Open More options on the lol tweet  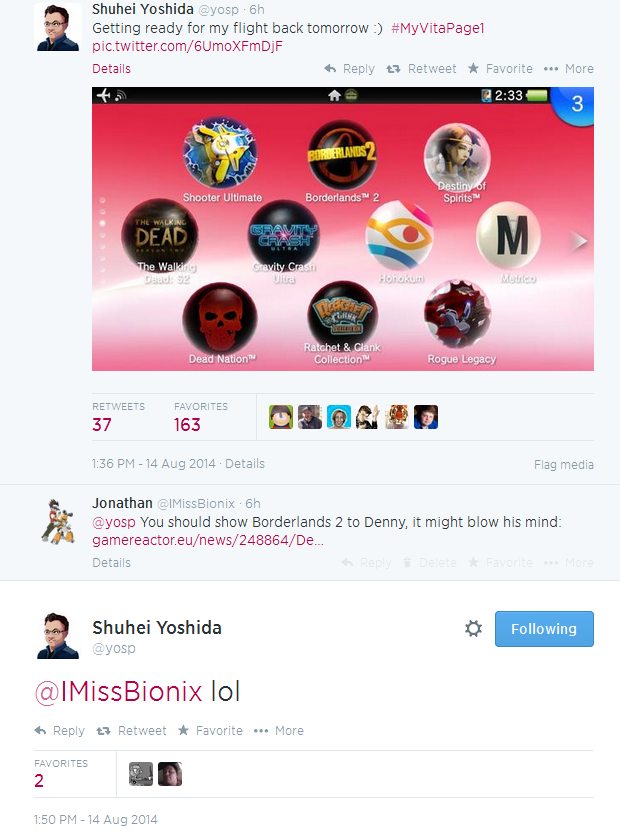click(279, 730)
